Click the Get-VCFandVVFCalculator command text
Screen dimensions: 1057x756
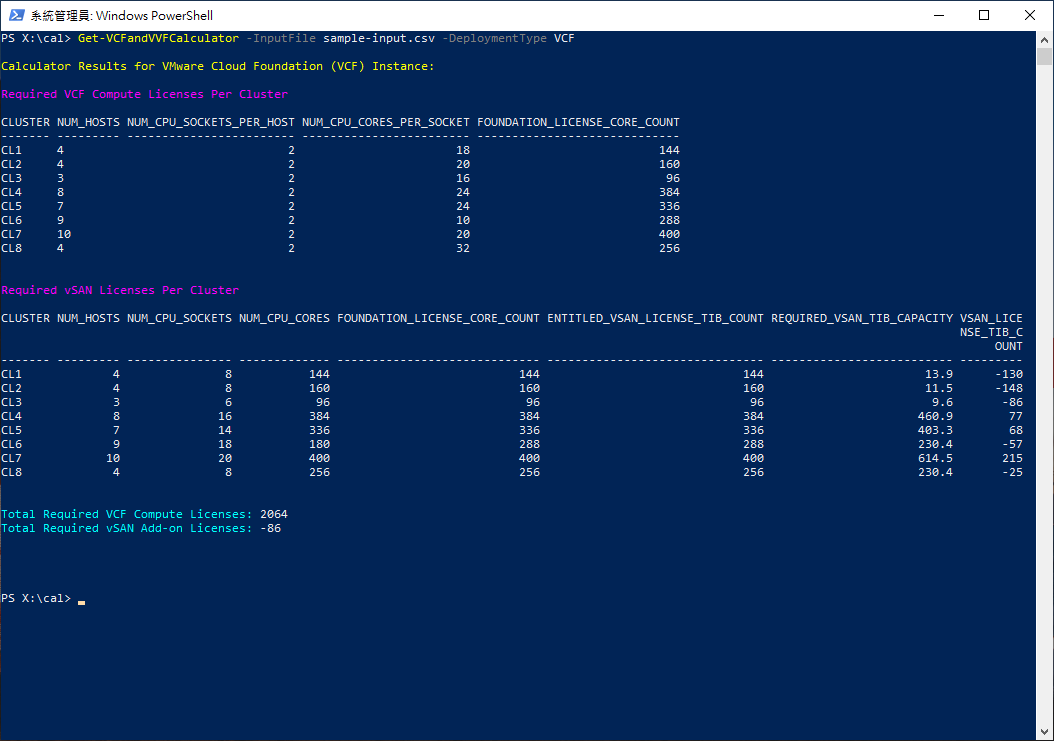pyautogui.click(x=158, y=38)
